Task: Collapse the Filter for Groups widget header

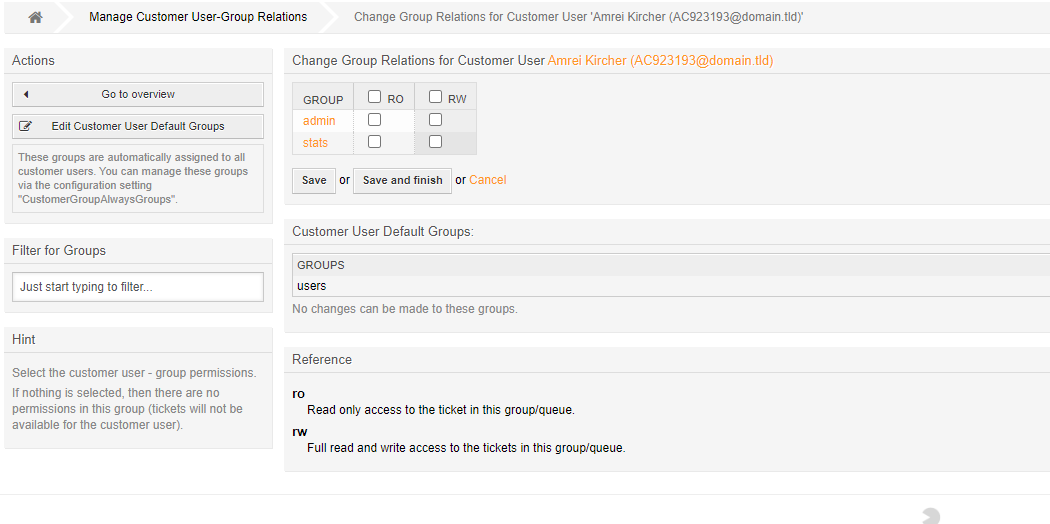Action: (138, 251)
